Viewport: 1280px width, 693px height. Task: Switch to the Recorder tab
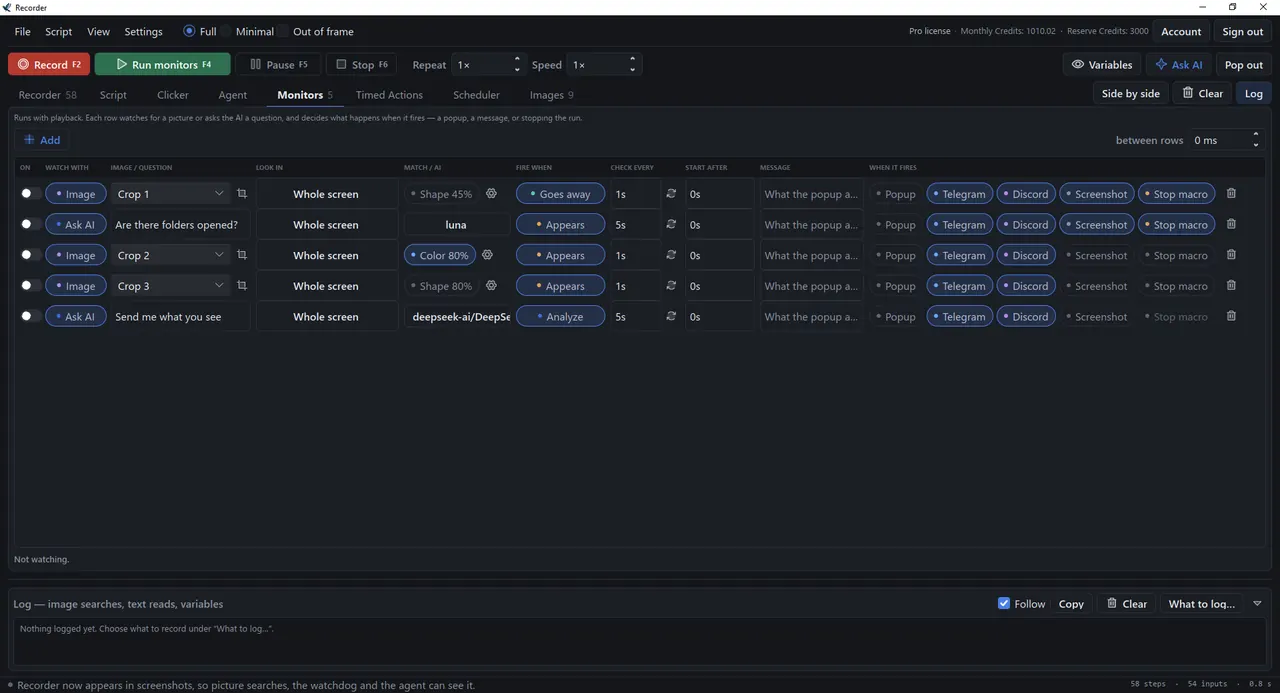click(47, 95)
